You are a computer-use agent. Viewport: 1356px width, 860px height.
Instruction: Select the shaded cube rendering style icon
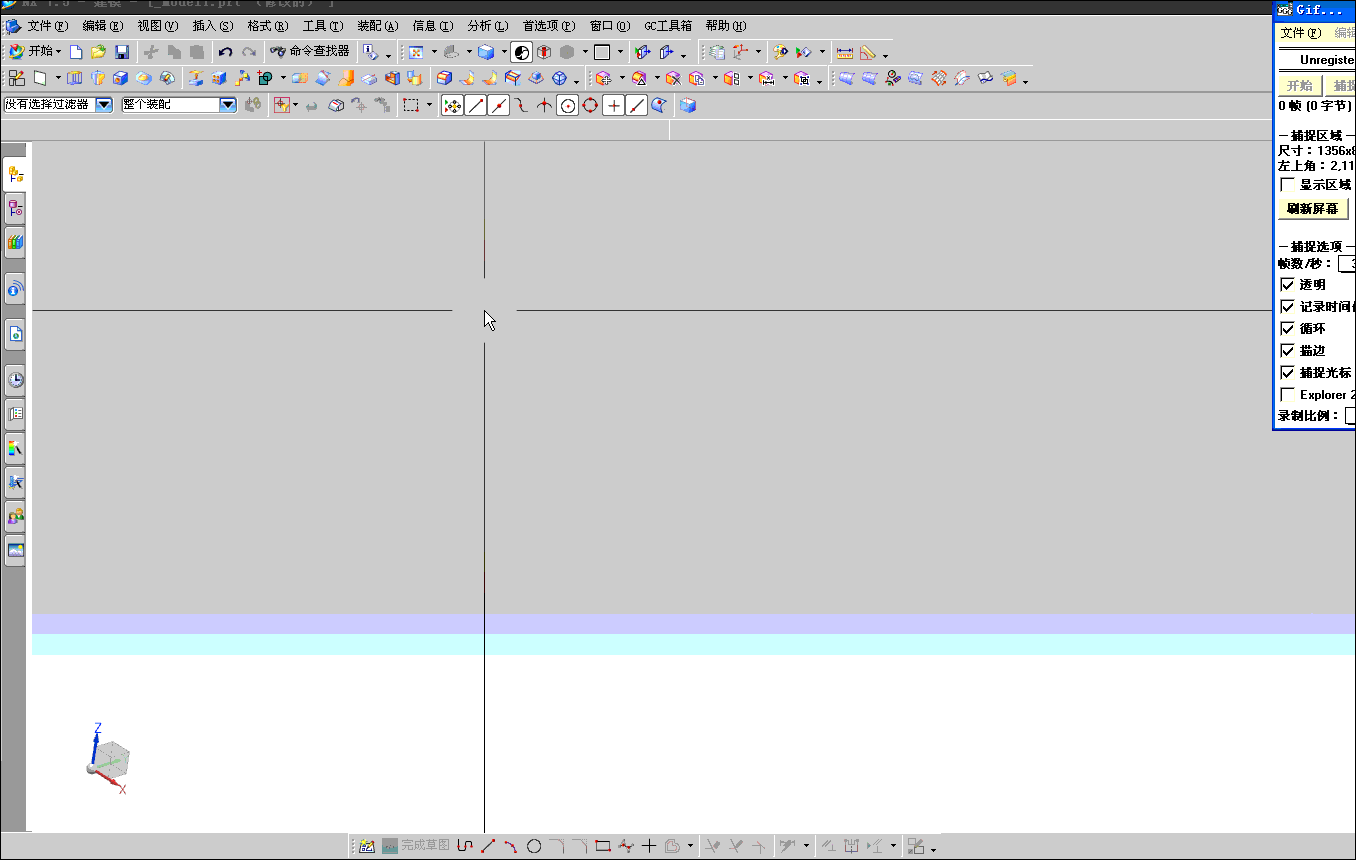pyautogui.click(x=486, y=52)
